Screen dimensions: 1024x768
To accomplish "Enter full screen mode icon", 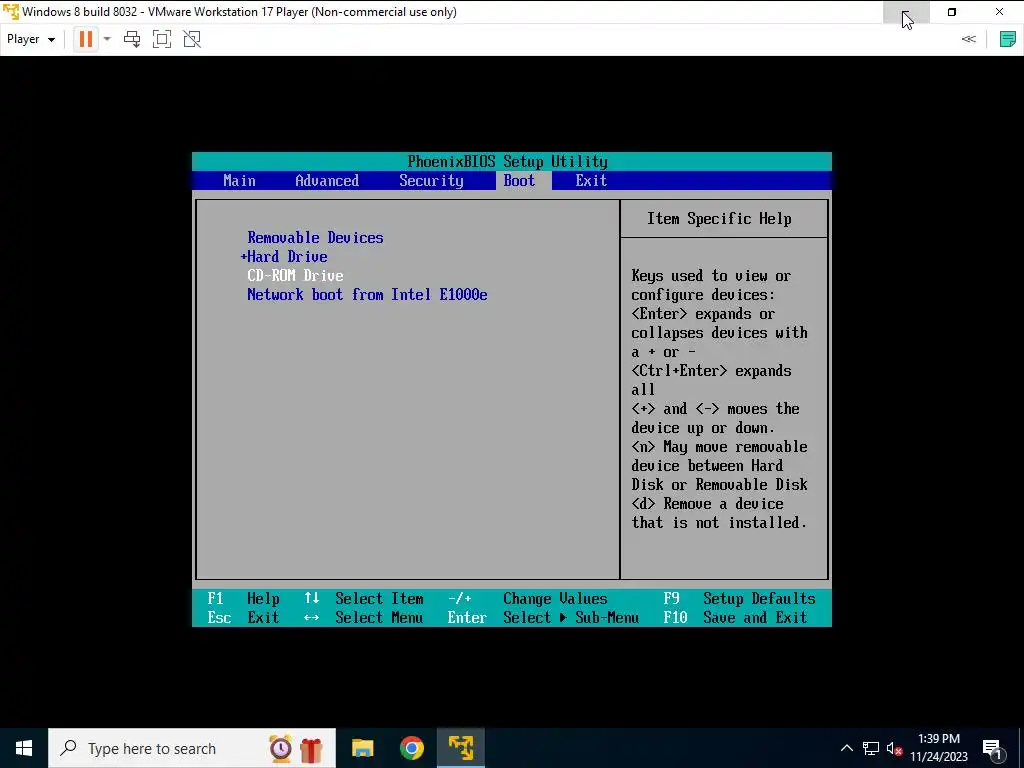I will click(x=162, y=39).
